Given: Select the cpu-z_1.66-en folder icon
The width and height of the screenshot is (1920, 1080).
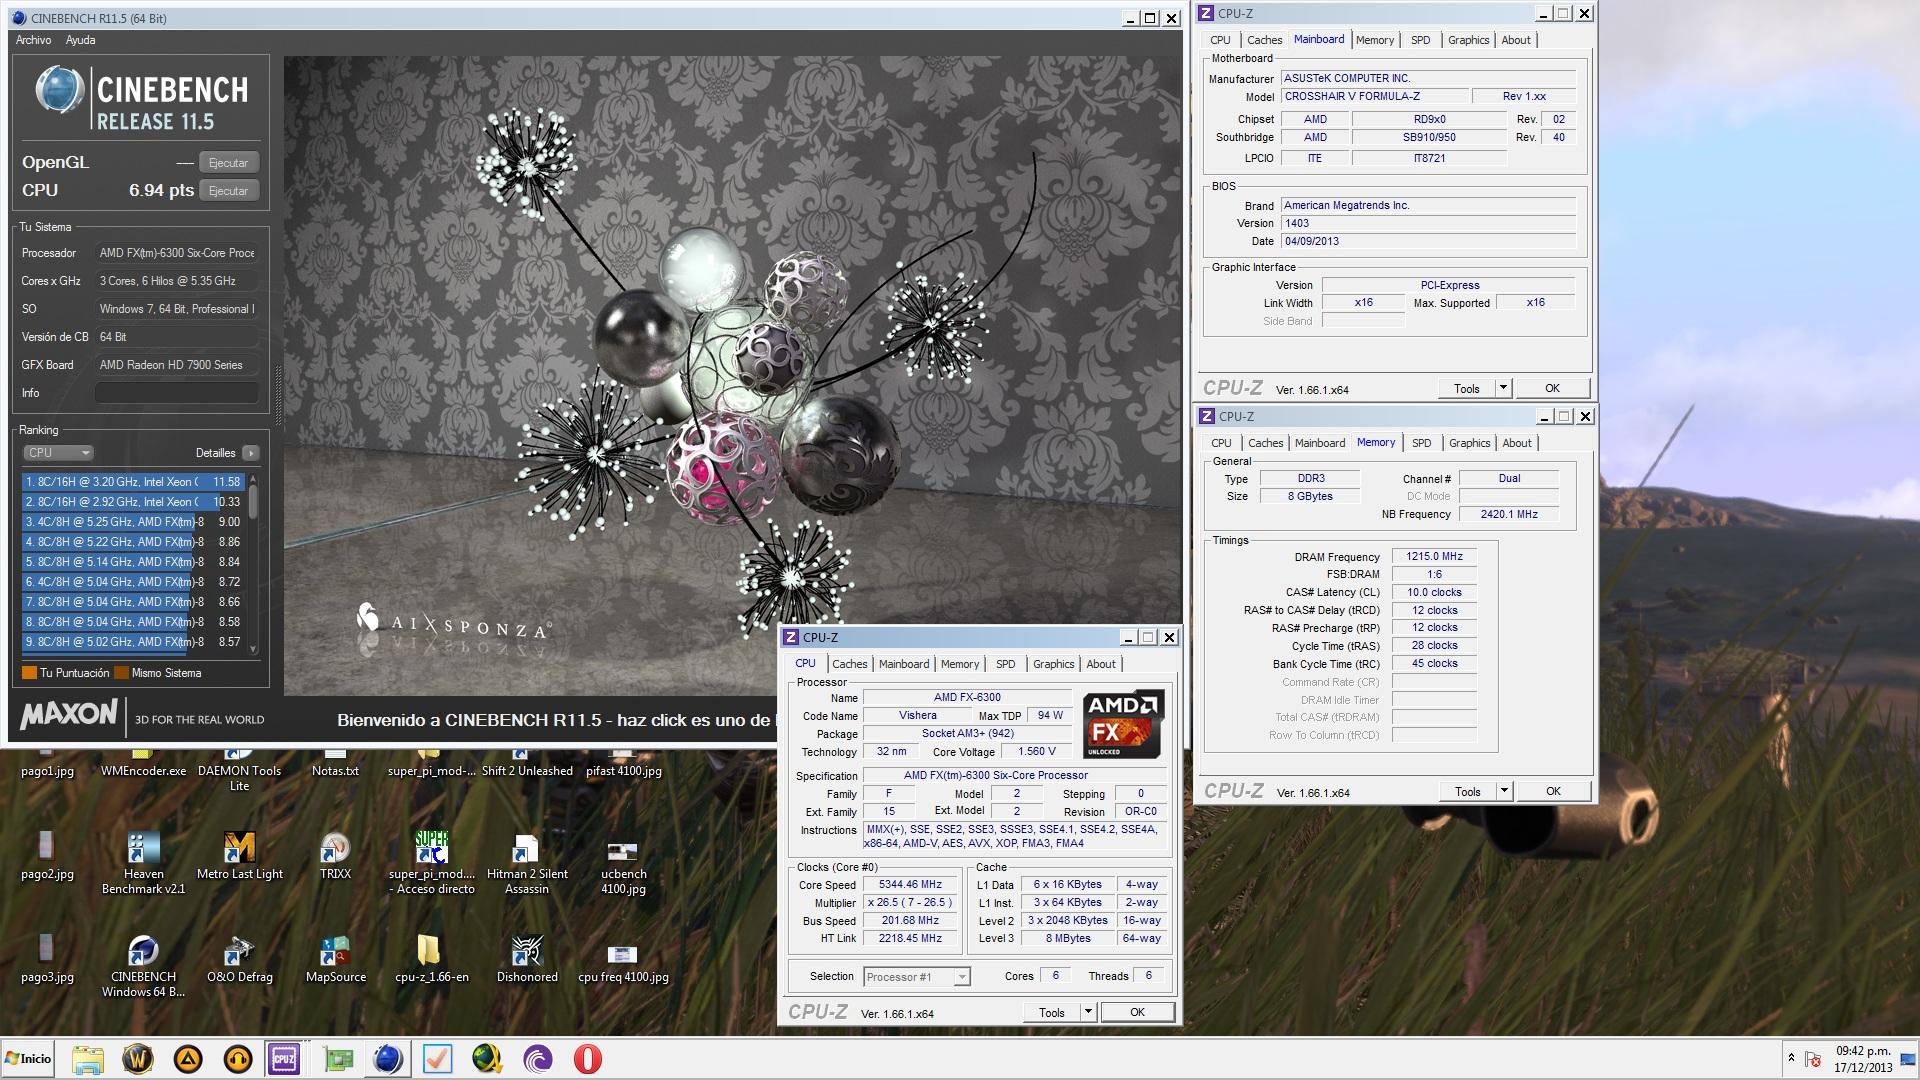Looking at the screenshot, I should click(432, 958).
